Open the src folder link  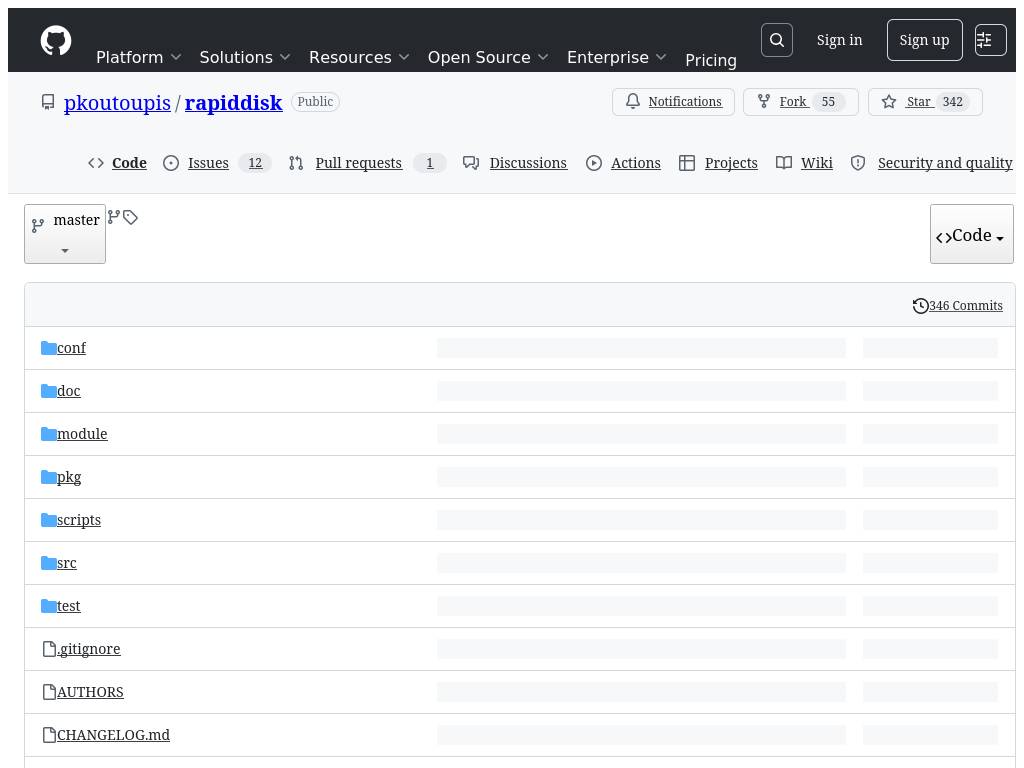click(67, 563)
